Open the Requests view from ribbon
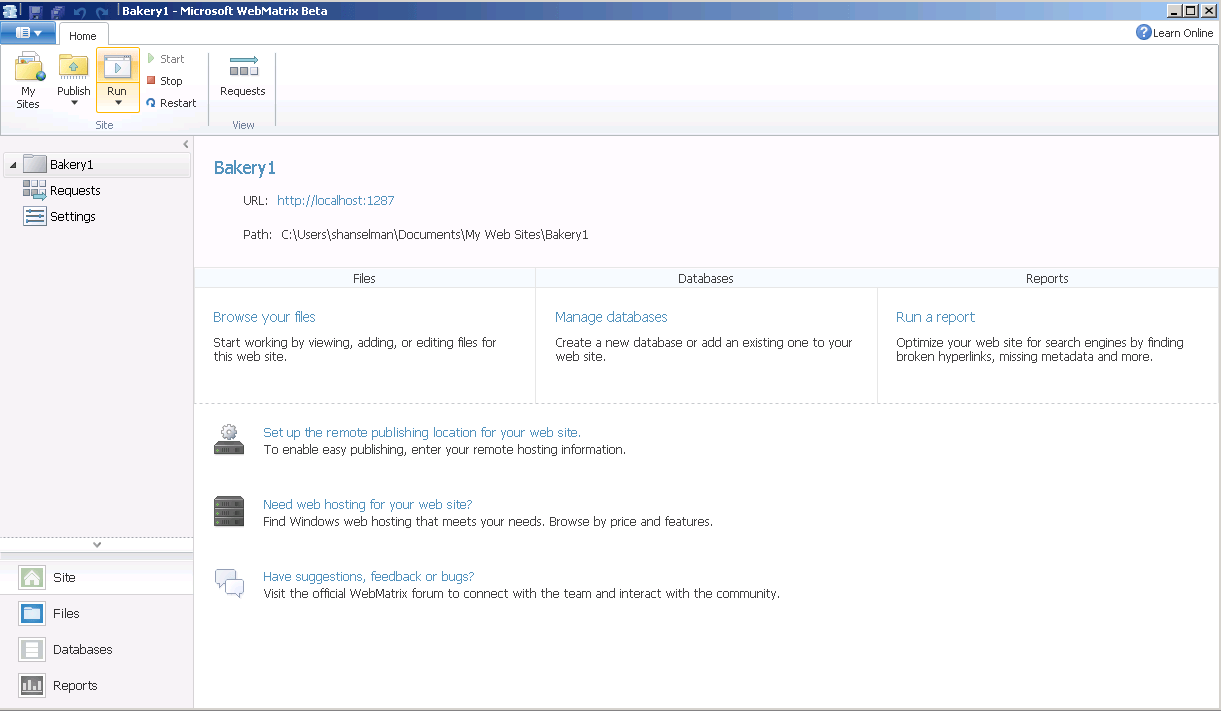Viewport: 1221px width, 711px height. (243, 77)
